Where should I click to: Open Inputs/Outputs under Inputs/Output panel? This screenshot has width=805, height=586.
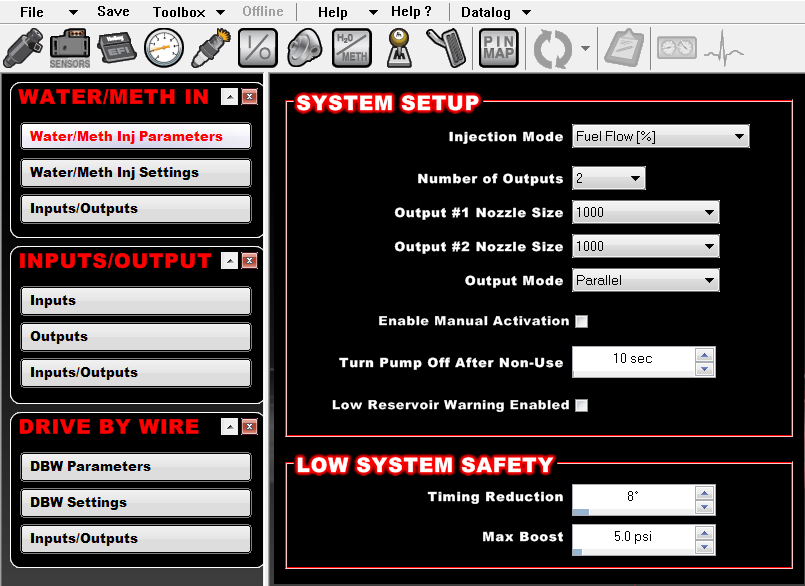(136, 372)
